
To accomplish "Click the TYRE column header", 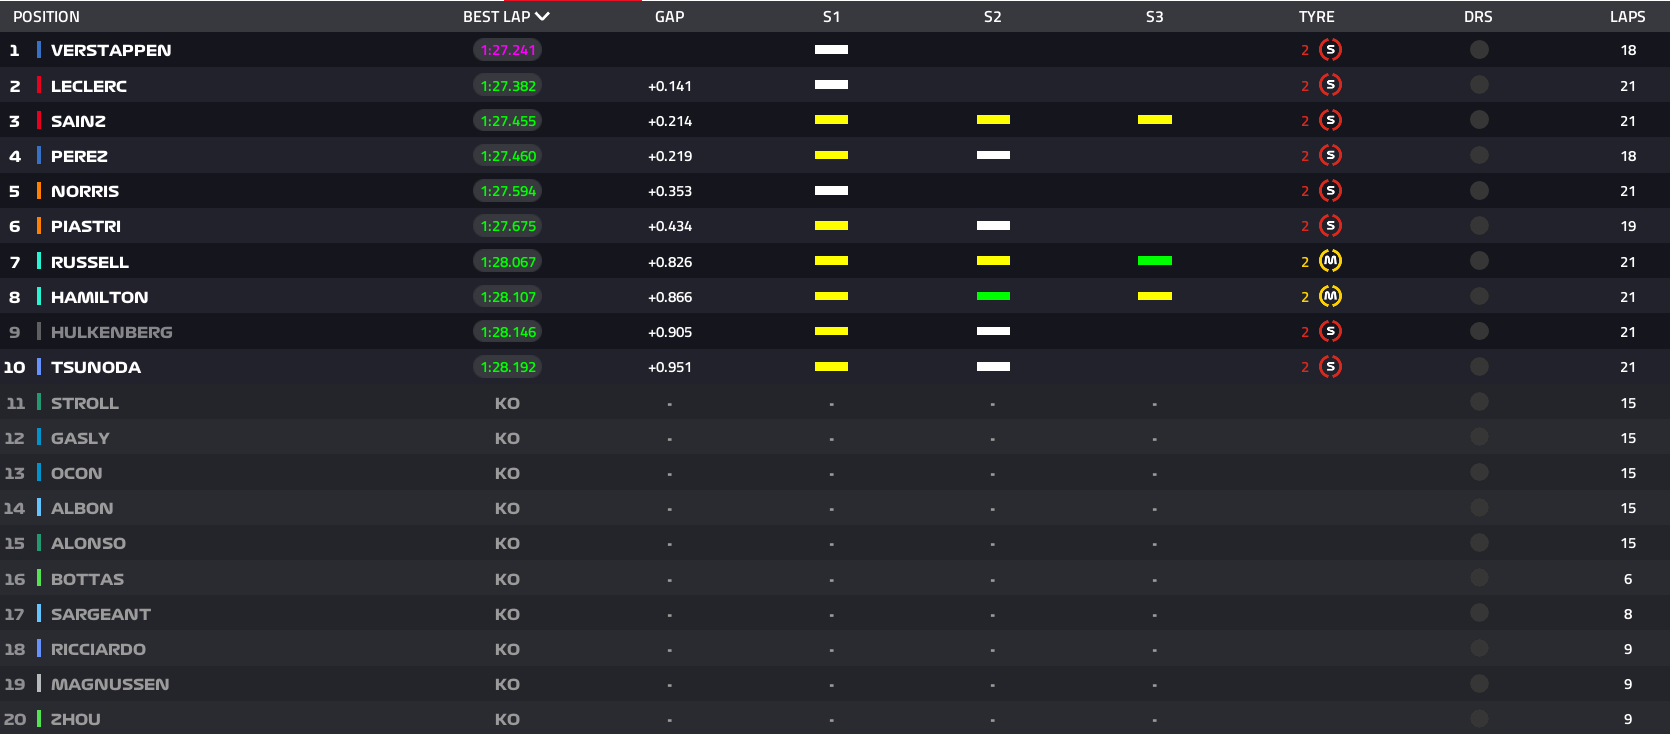I will (x=1316, y=17).
